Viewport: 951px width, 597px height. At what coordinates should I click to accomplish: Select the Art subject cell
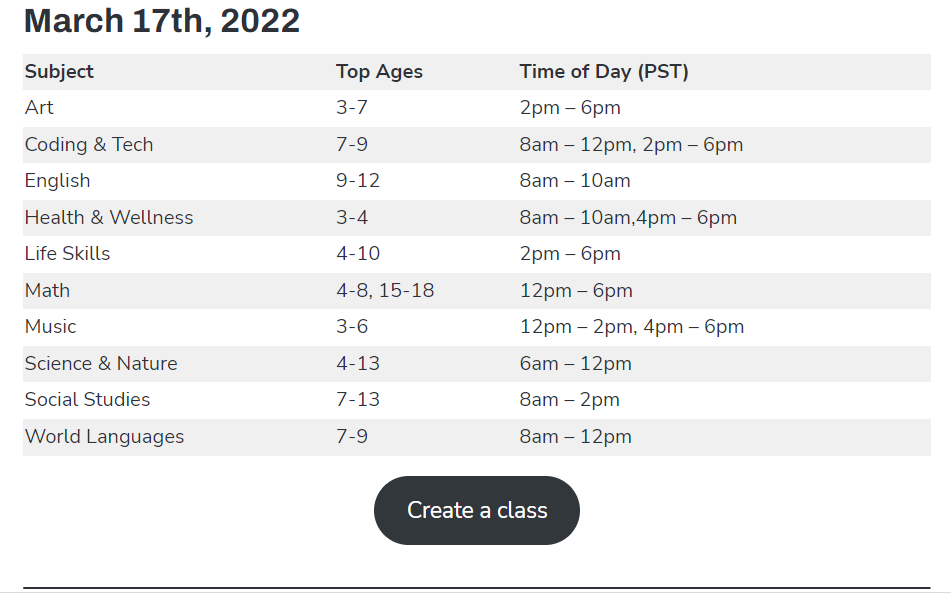[x=39, y=108]
